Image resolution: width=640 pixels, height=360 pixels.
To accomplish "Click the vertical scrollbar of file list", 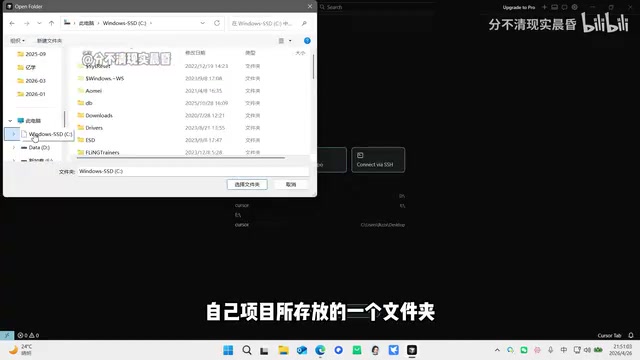I will coord(313,67).
